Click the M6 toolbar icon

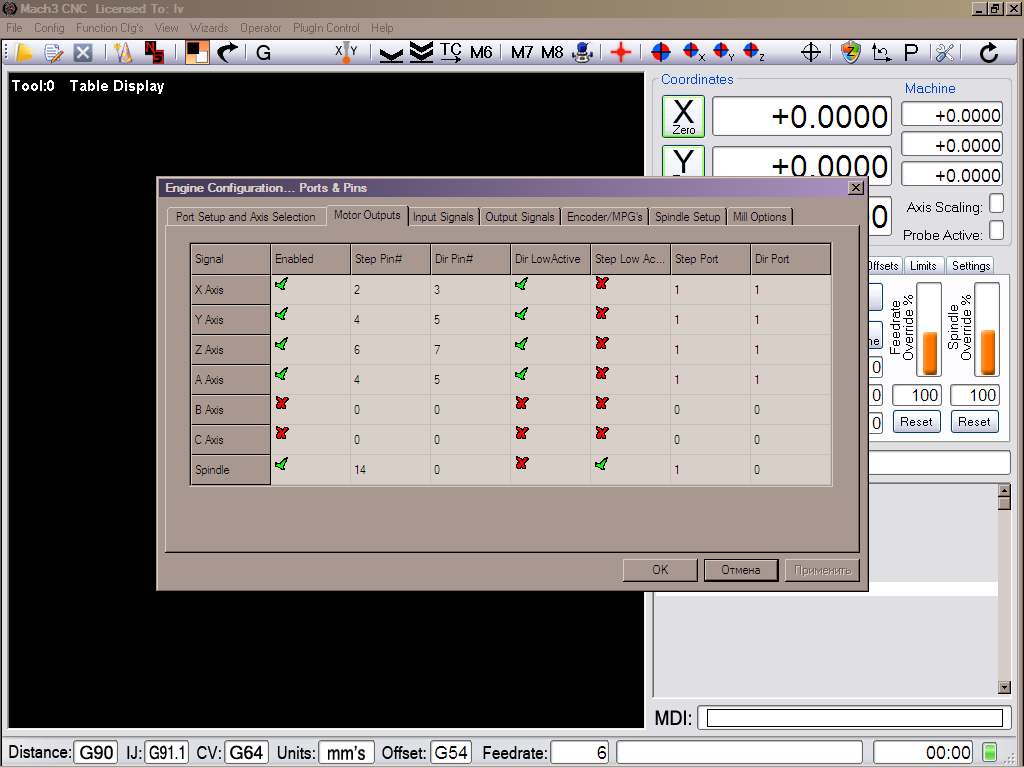[x=481, y=52]
